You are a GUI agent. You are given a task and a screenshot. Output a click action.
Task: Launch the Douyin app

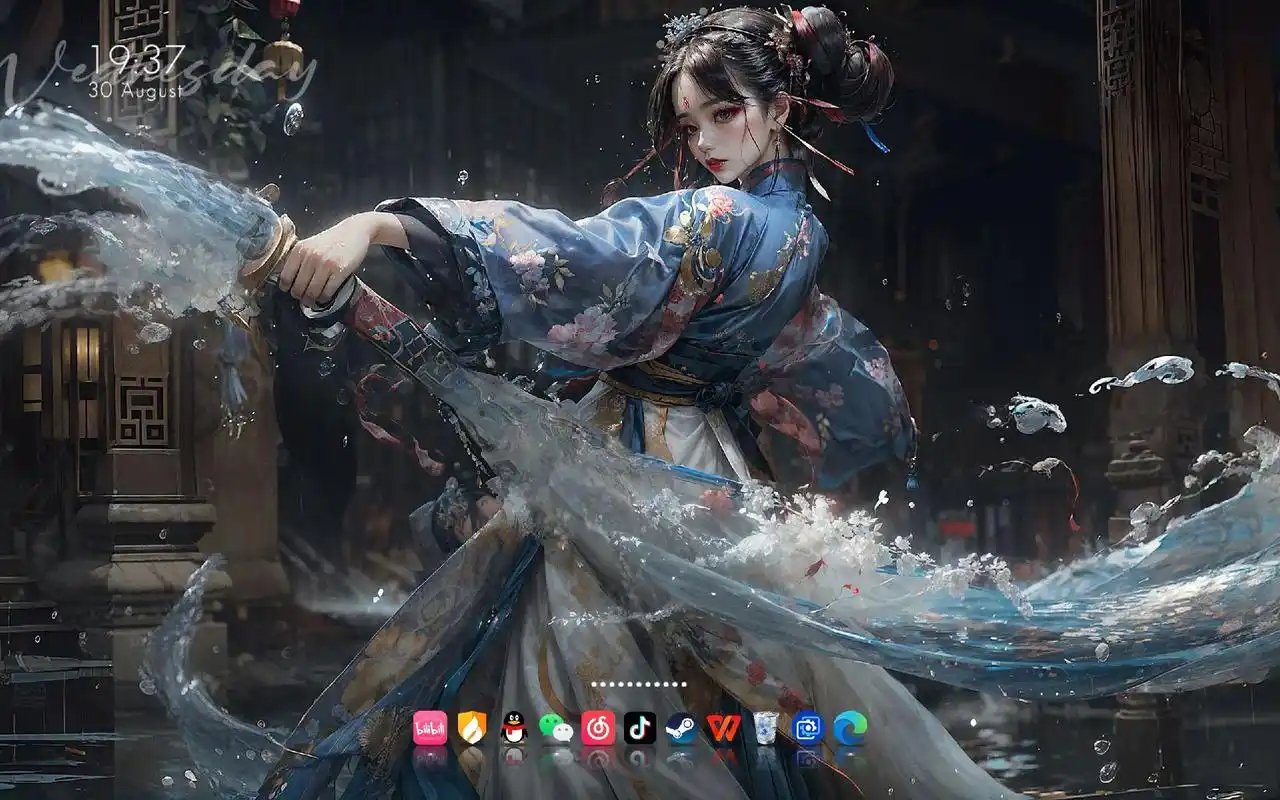(641, 729)
